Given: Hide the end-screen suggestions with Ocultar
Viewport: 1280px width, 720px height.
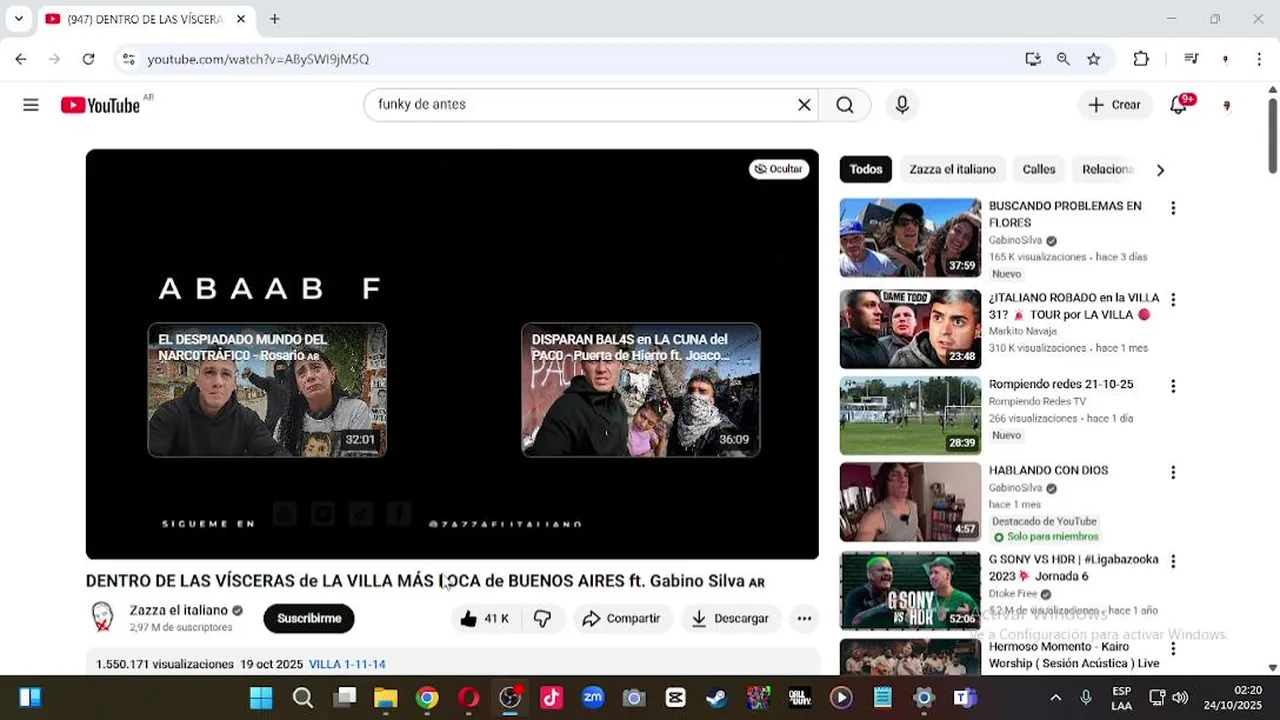Looking at the screenshot, I should click(x=778, y=169).
